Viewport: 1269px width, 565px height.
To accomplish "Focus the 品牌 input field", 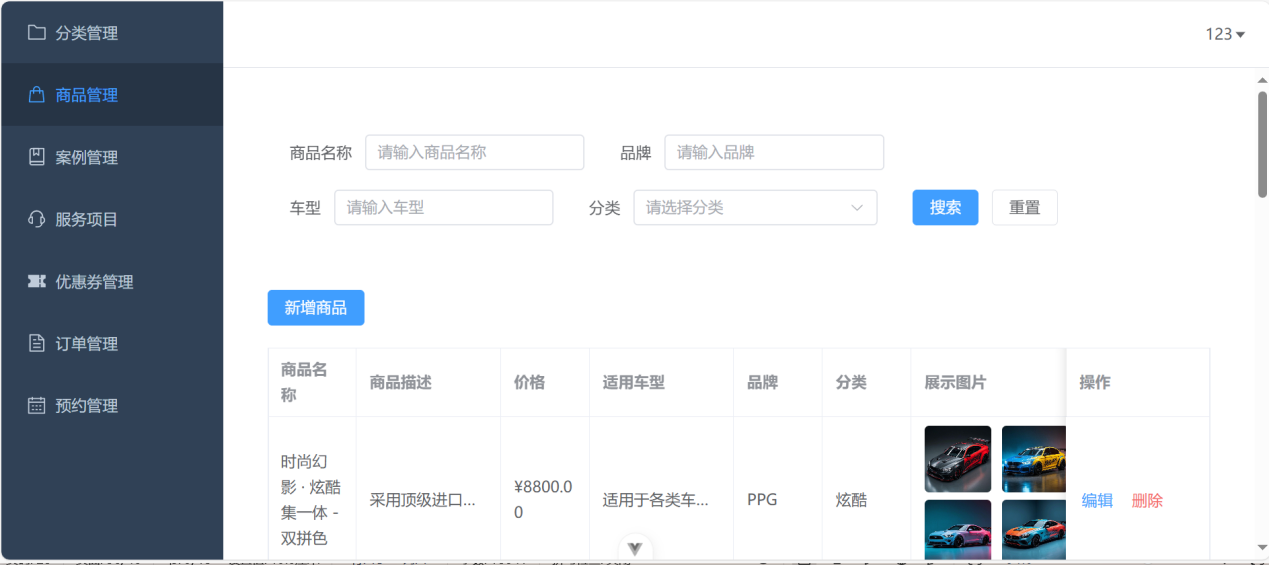I will tap(774, 152).
